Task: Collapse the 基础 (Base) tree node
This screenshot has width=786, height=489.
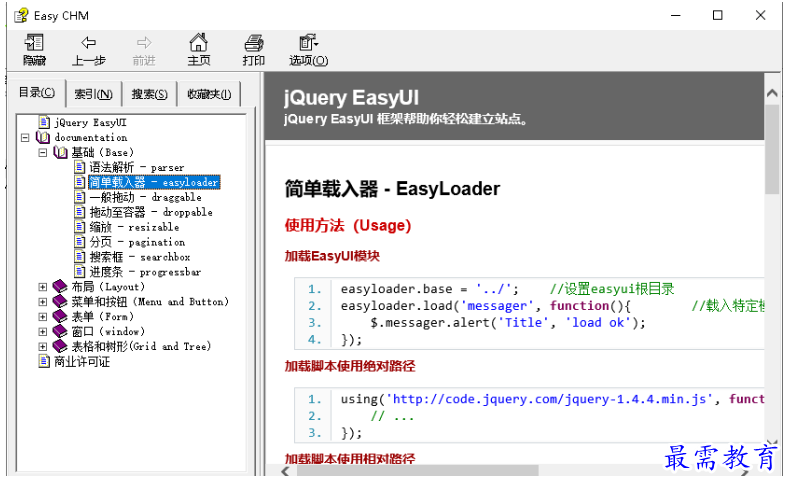Action: click(x=43, y=152)
